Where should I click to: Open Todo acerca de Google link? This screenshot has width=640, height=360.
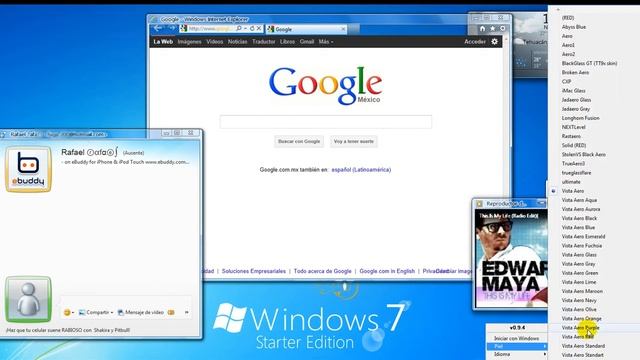click(322, 271)
